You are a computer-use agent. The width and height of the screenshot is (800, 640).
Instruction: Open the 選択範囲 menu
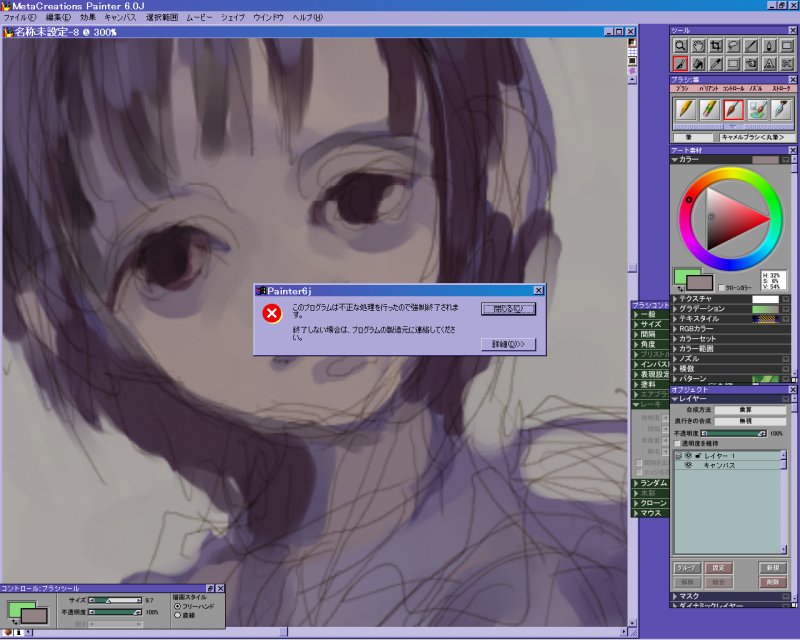tap(162, 17)
